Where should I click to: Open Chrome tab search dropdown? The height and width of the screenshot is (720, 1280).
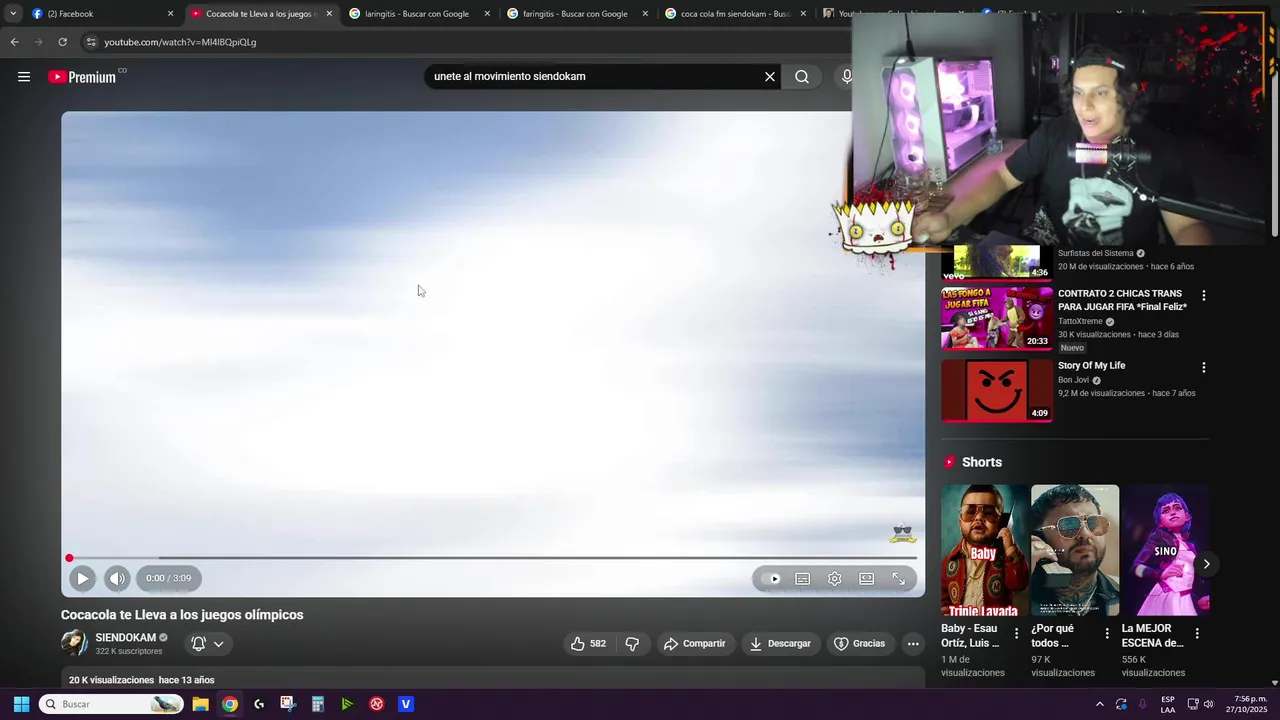[12, 14]
